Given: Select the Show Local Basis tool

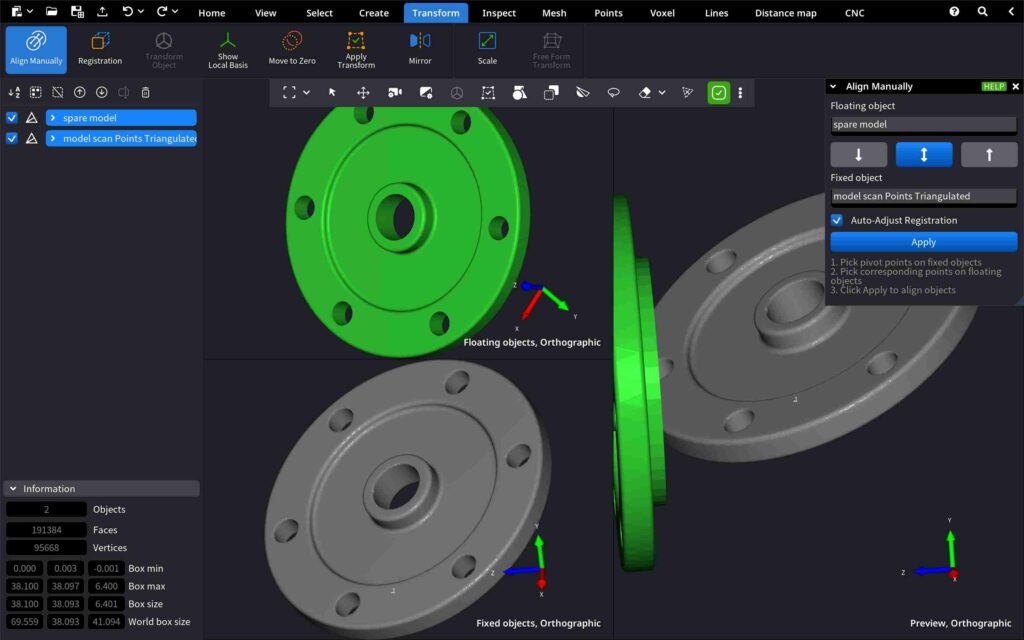Looking at the screenshot, I should pyautogui.click(x=228, y=49).
